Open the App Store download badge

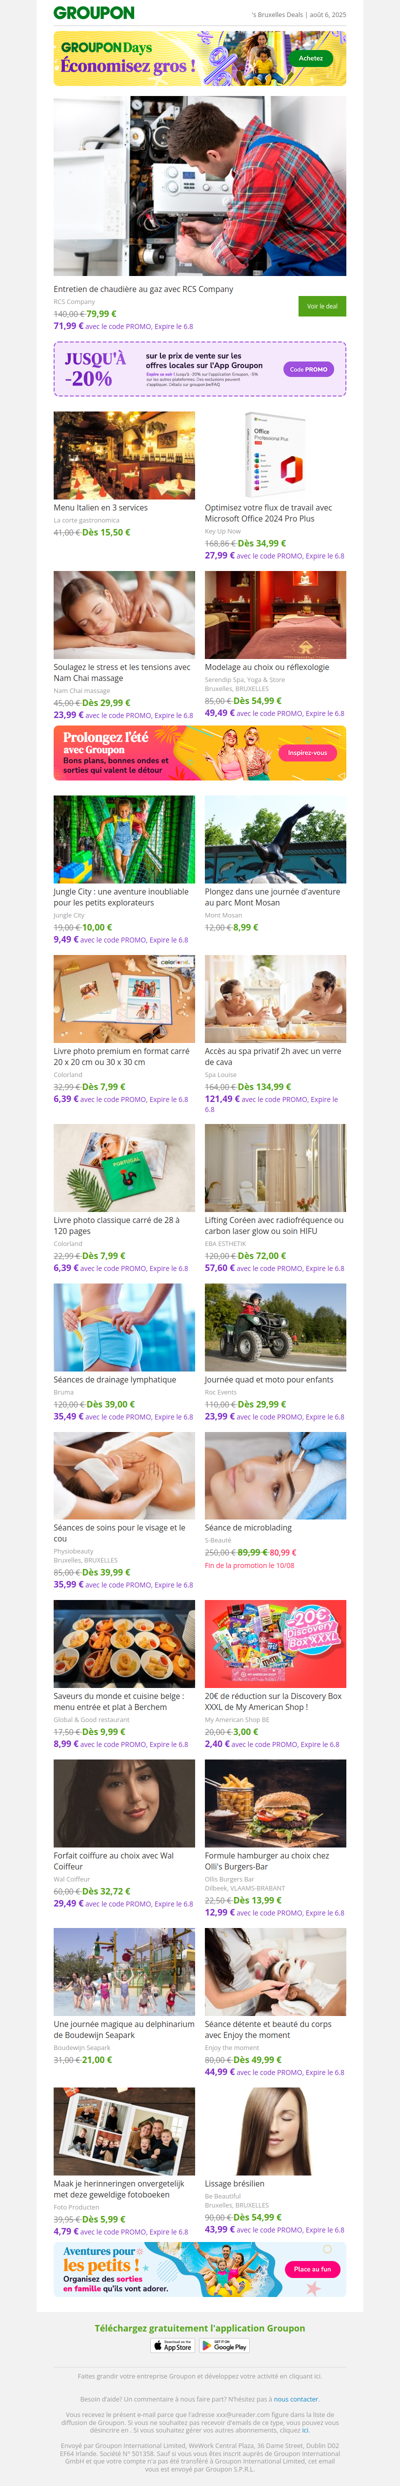[173, 2345]
